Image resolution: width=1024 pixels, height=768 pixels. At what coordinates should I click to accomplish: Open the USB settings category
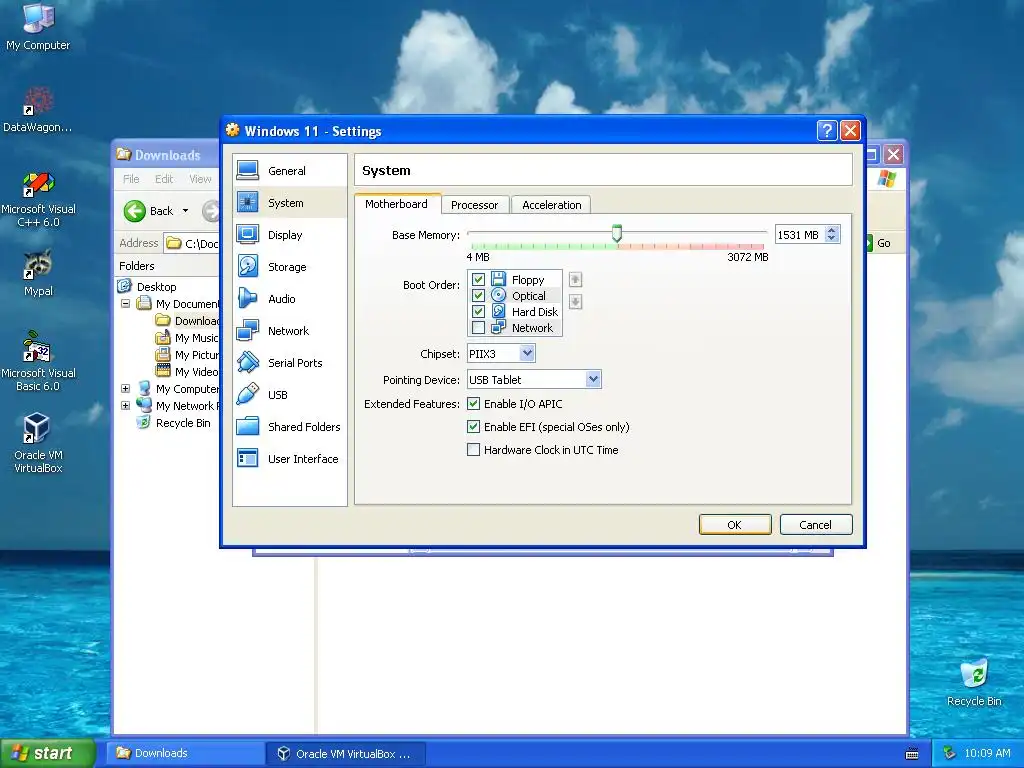[x=289, y=394]
